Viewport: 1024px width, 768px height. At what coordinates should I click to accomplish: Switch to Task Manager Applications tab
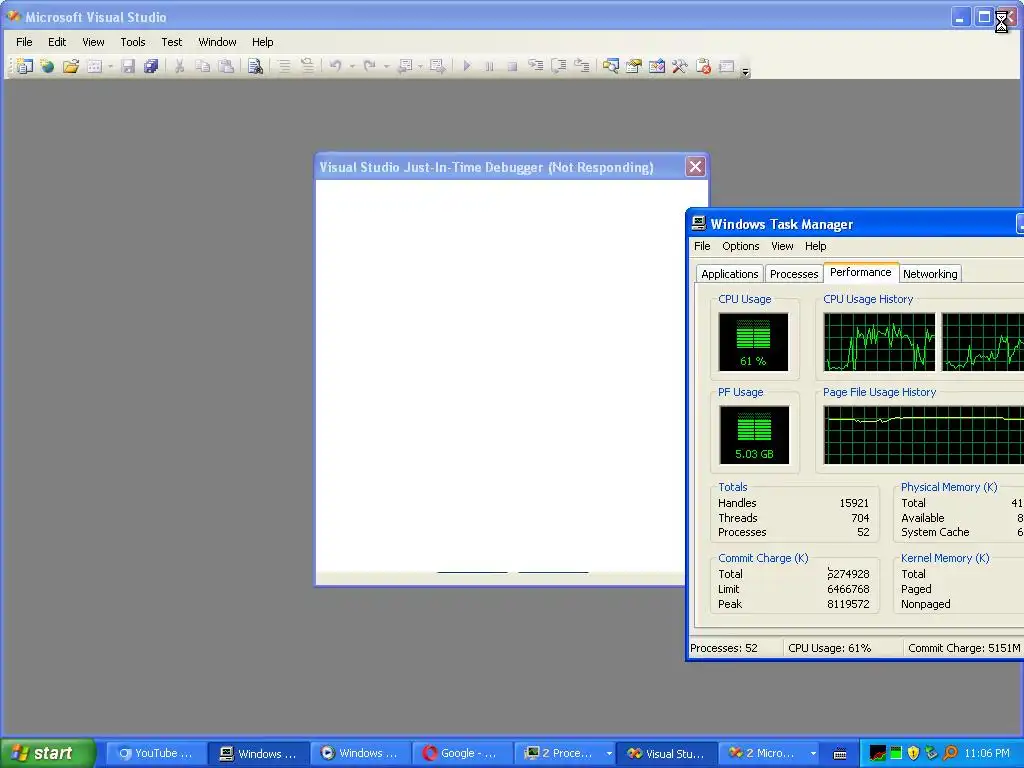tap(729, 274)
